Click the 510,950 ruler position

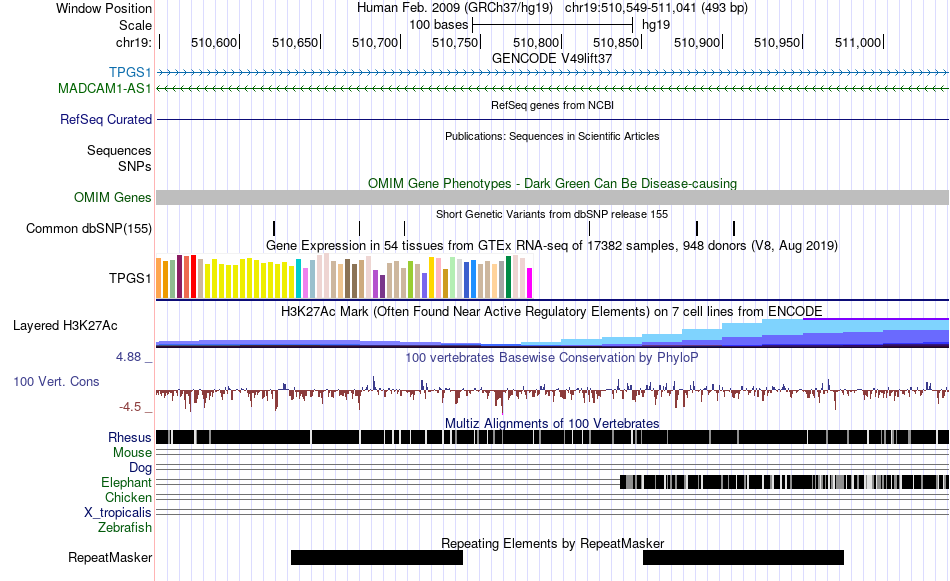tap(777, 42)
